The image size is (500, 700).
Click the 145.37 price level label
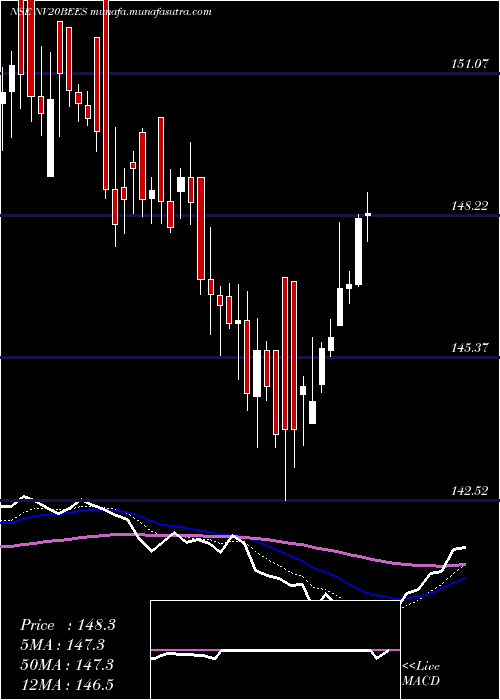coord(470,348)
